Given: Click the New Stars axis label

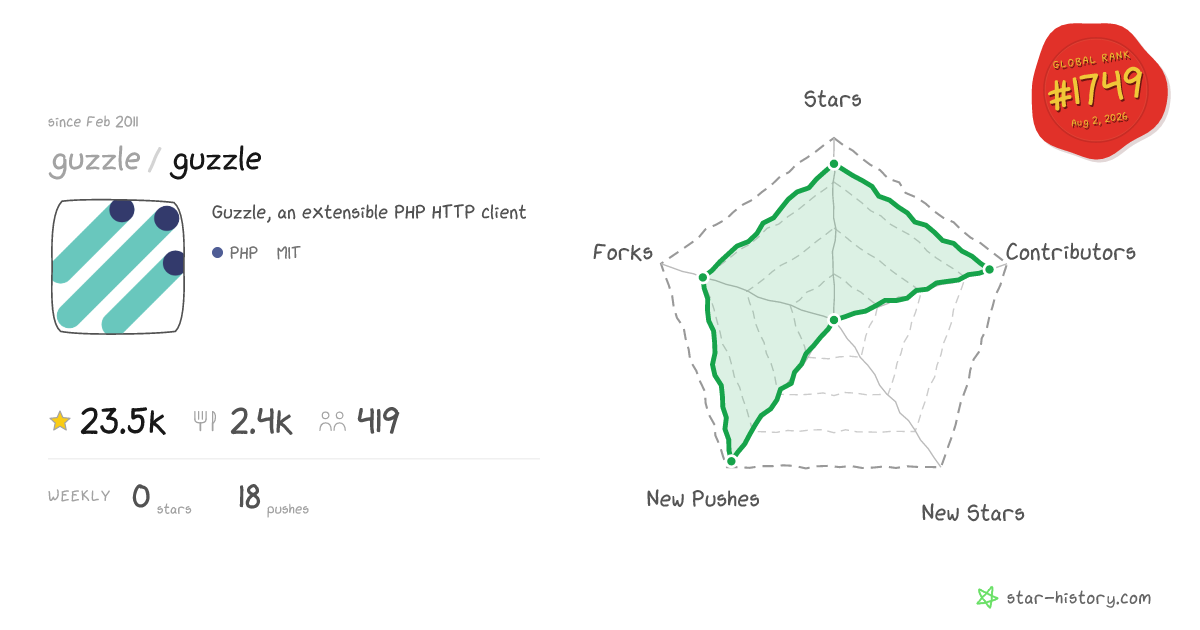Looking at the screenshot, I should 973,513.
